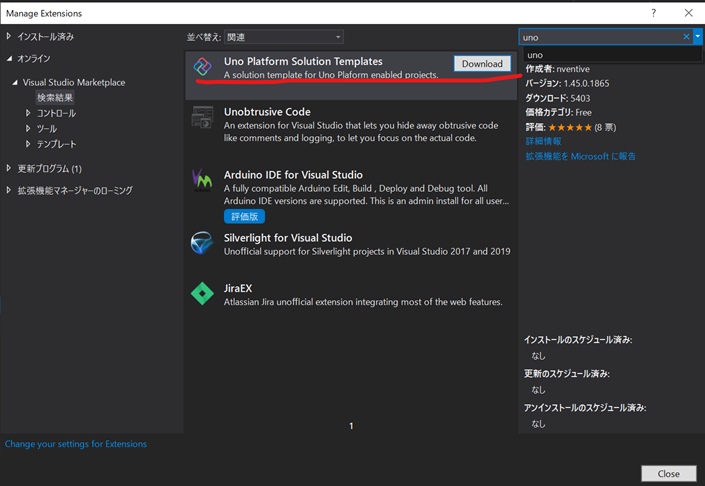This screenshot has width=705, height=486.
Task: Click the Arduino IDE extension icon
Action: [202, 180]
